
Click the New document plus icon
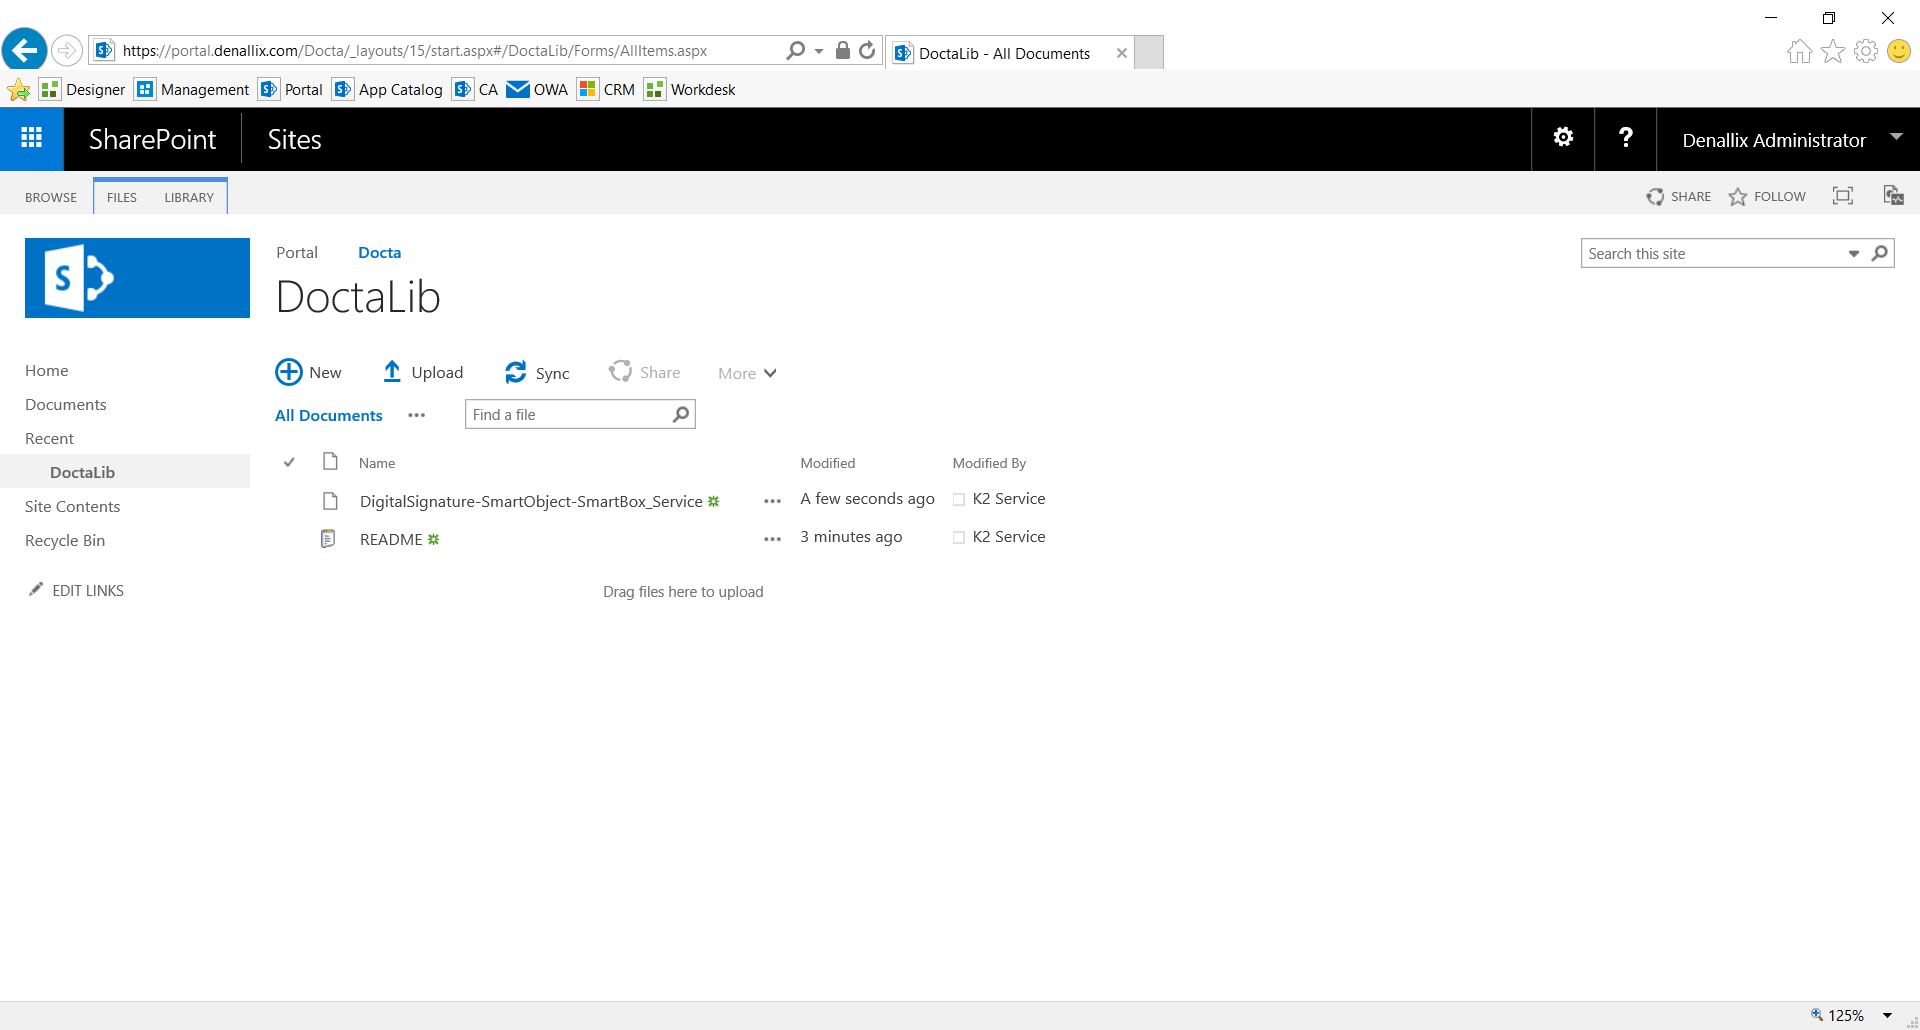click(x=287, y=371)
